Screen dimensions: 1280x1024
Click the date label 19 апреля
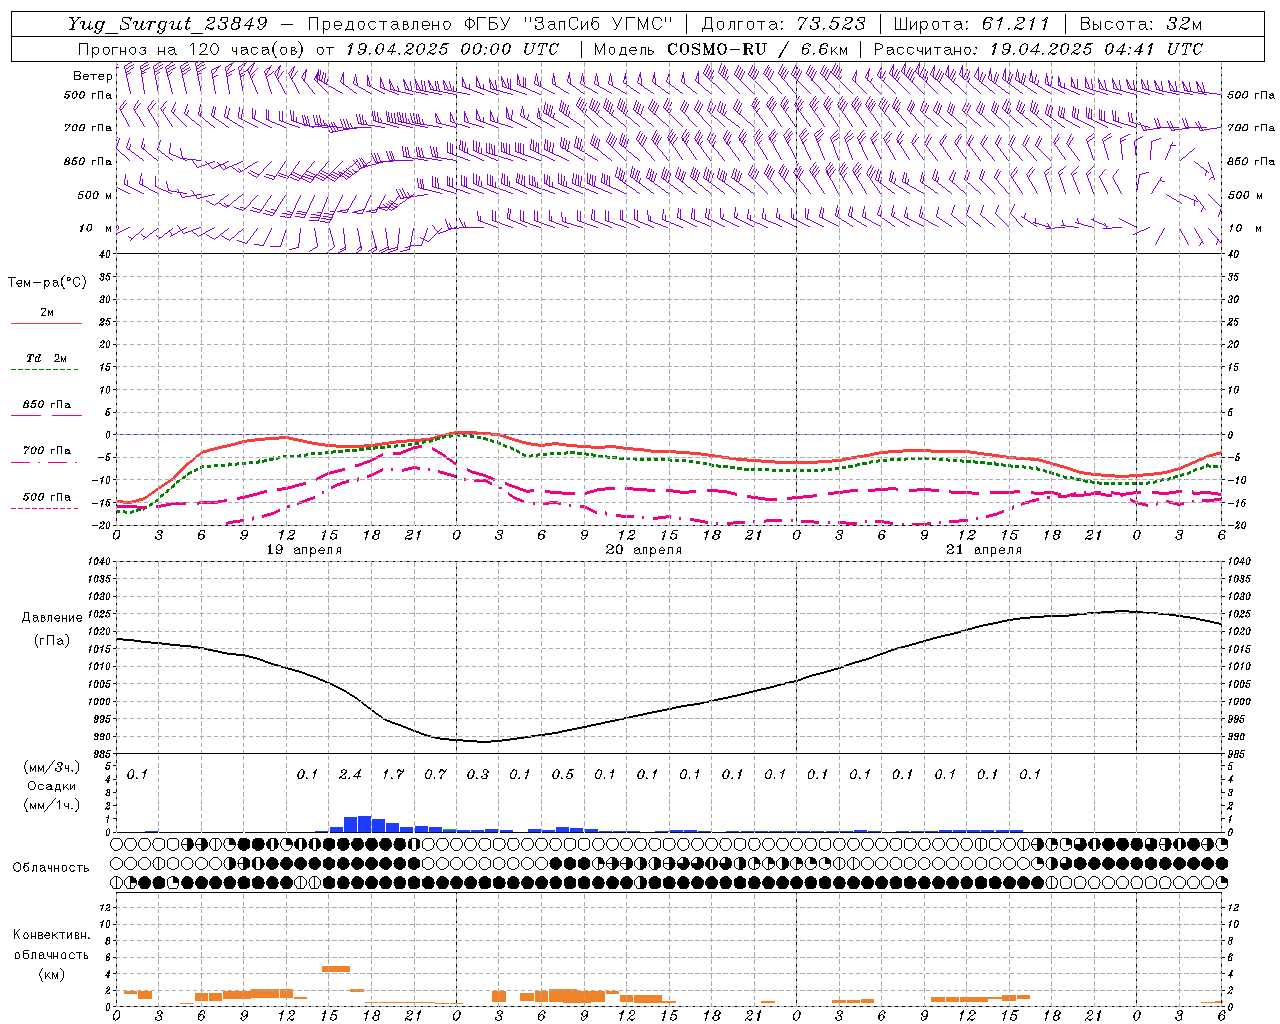304,550
